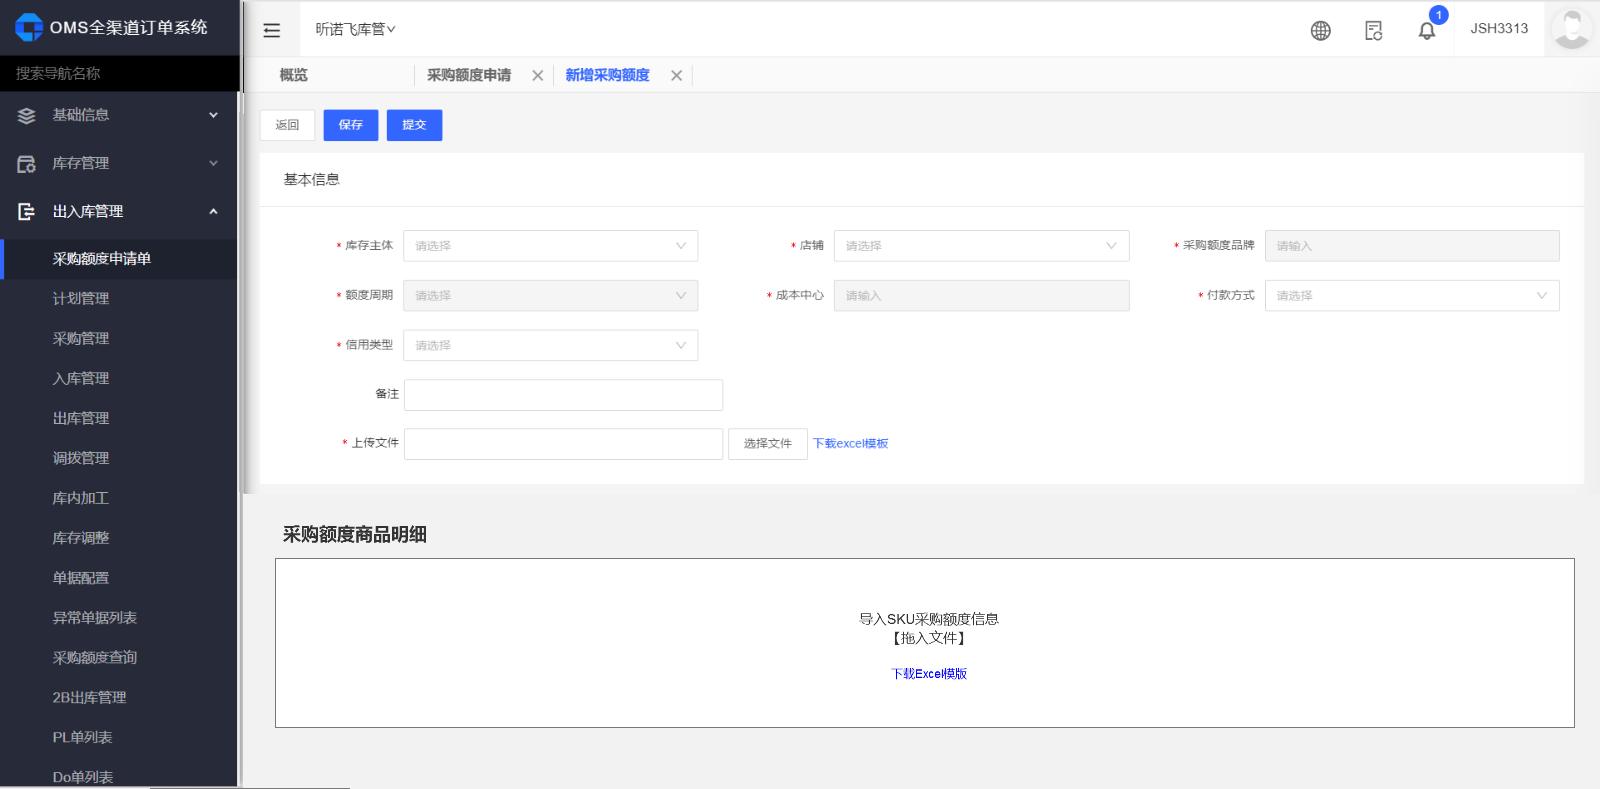
Task: Click the 选择文件 button
Action: (x=768, y=444)
